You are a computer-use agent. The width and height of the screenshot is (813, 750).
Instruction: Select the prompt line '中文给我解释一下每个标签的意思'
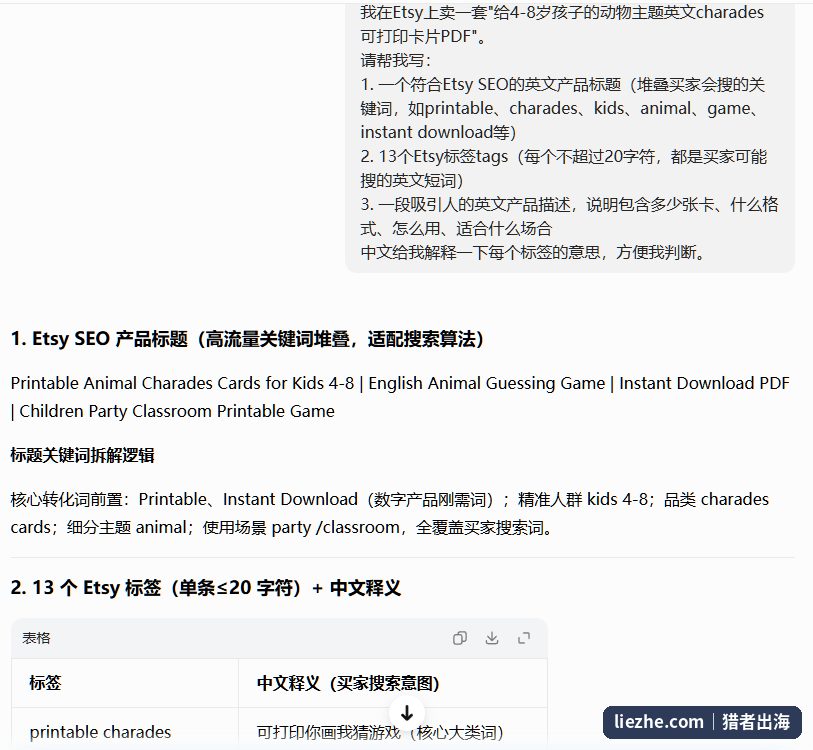pos(532,252)
